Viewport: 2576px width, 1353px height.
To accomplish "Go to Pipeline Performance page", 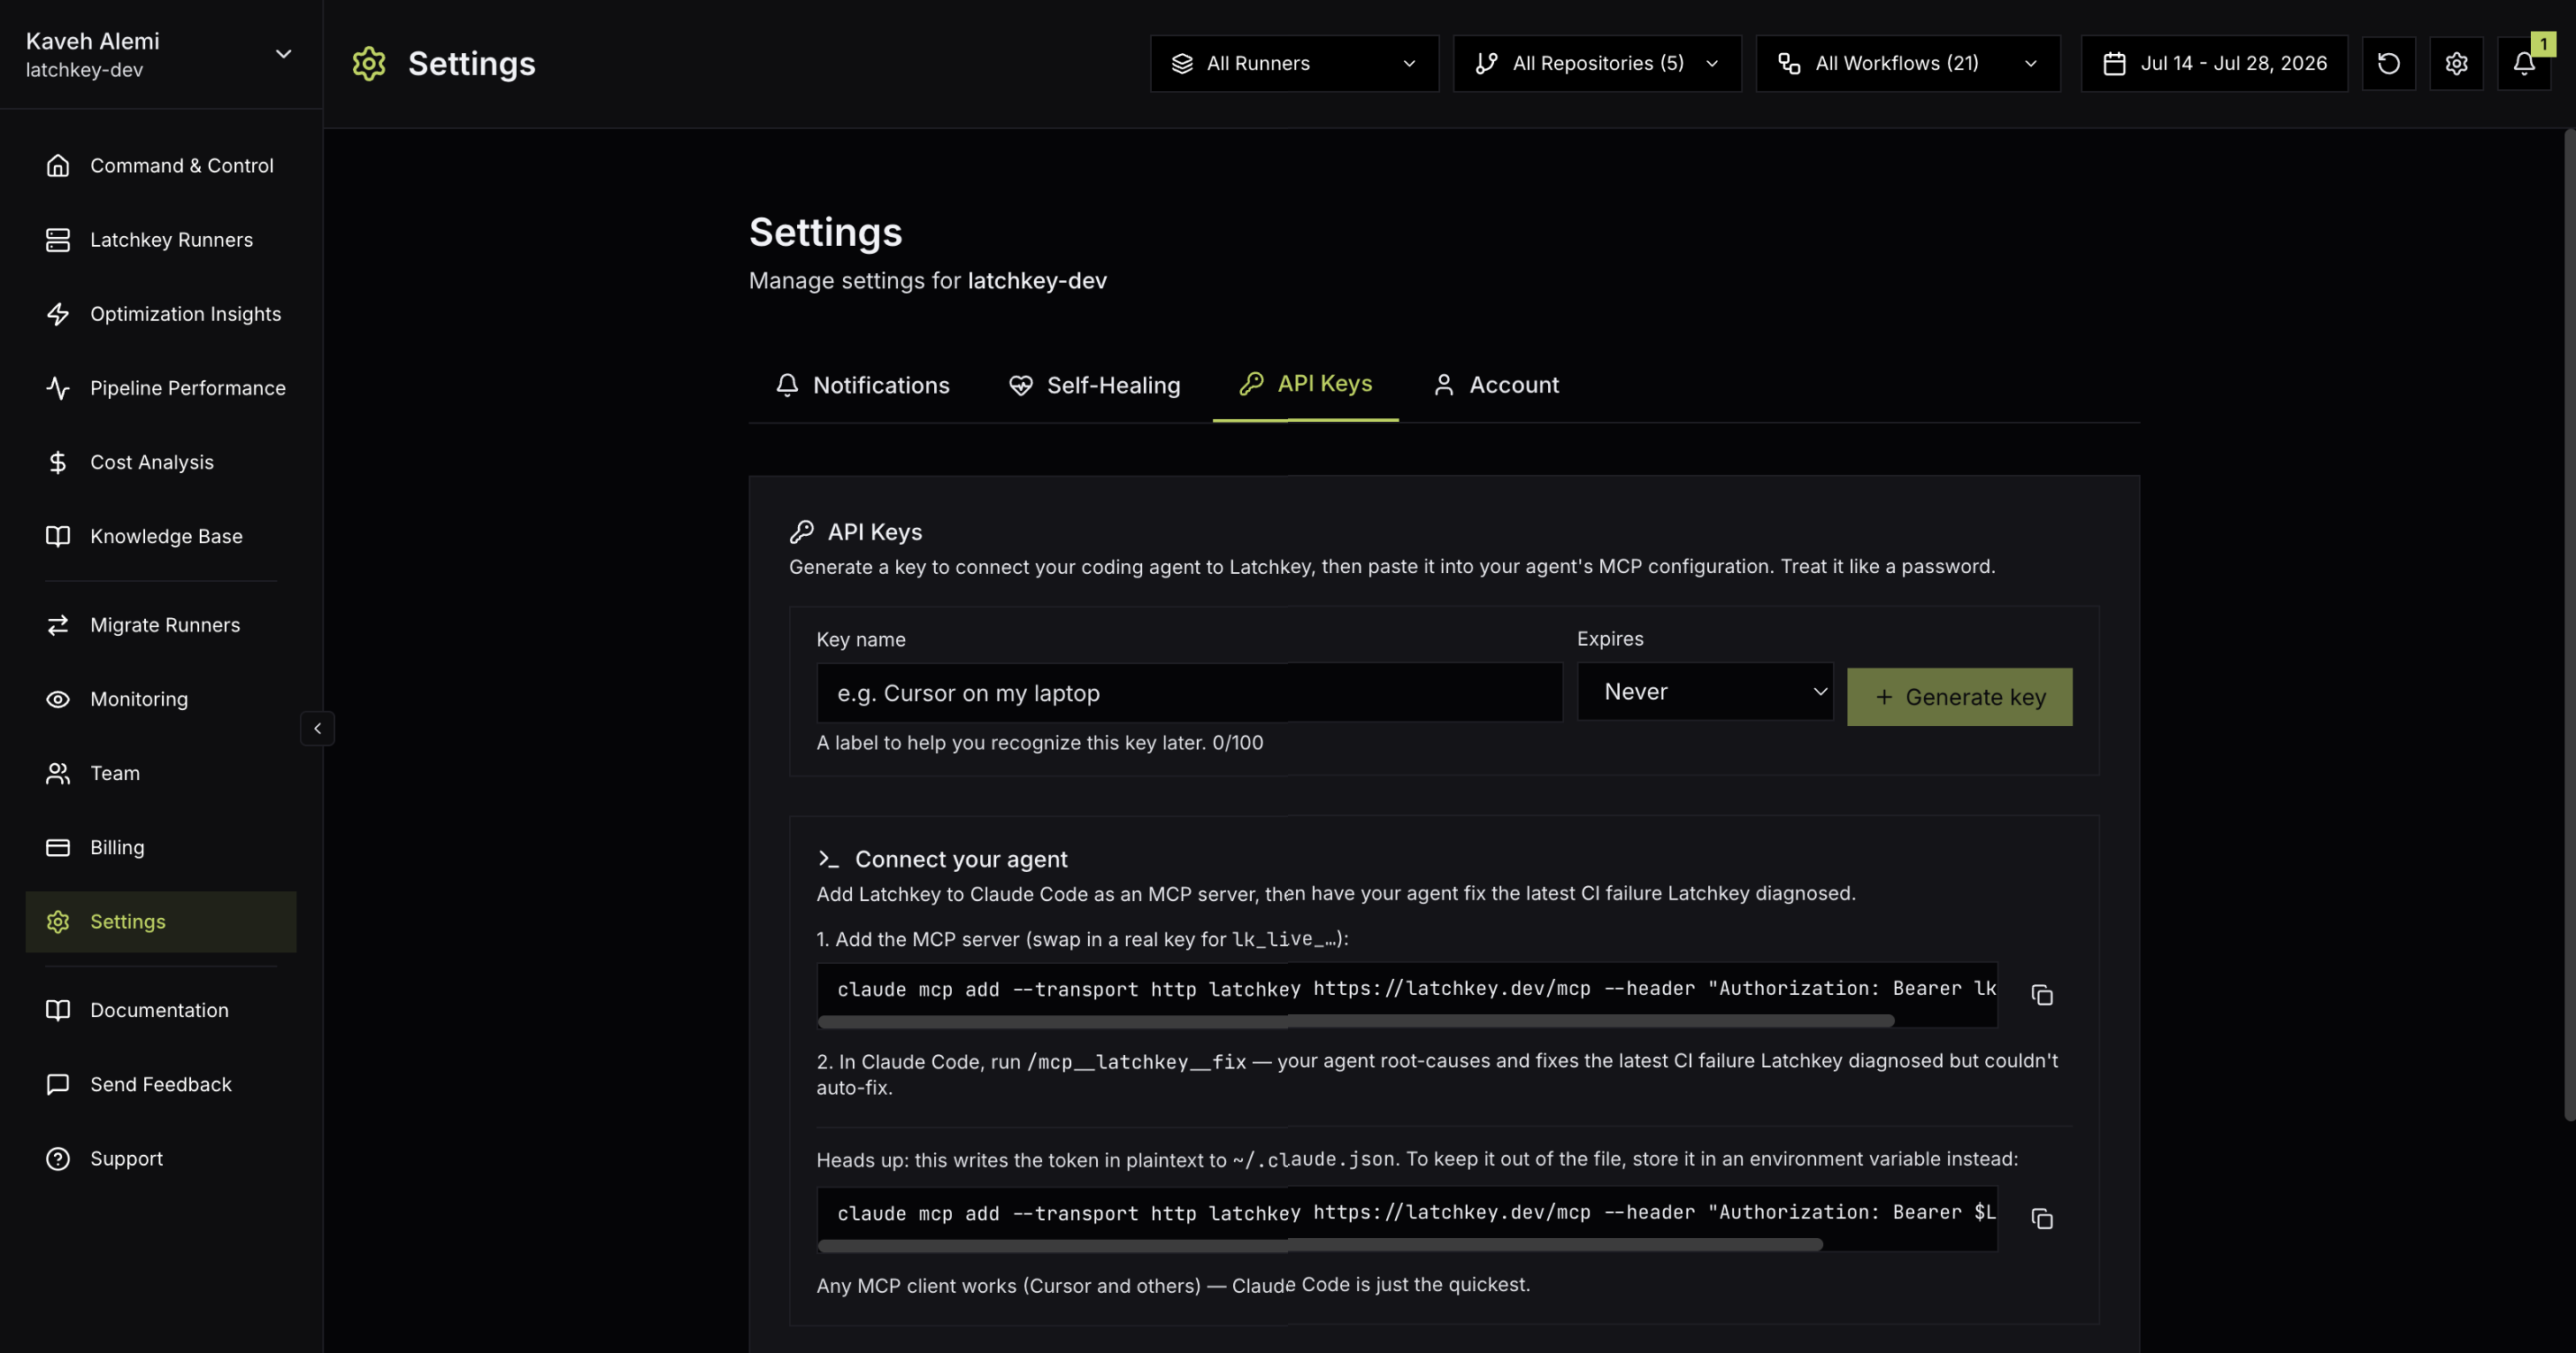I will [160, 387].
